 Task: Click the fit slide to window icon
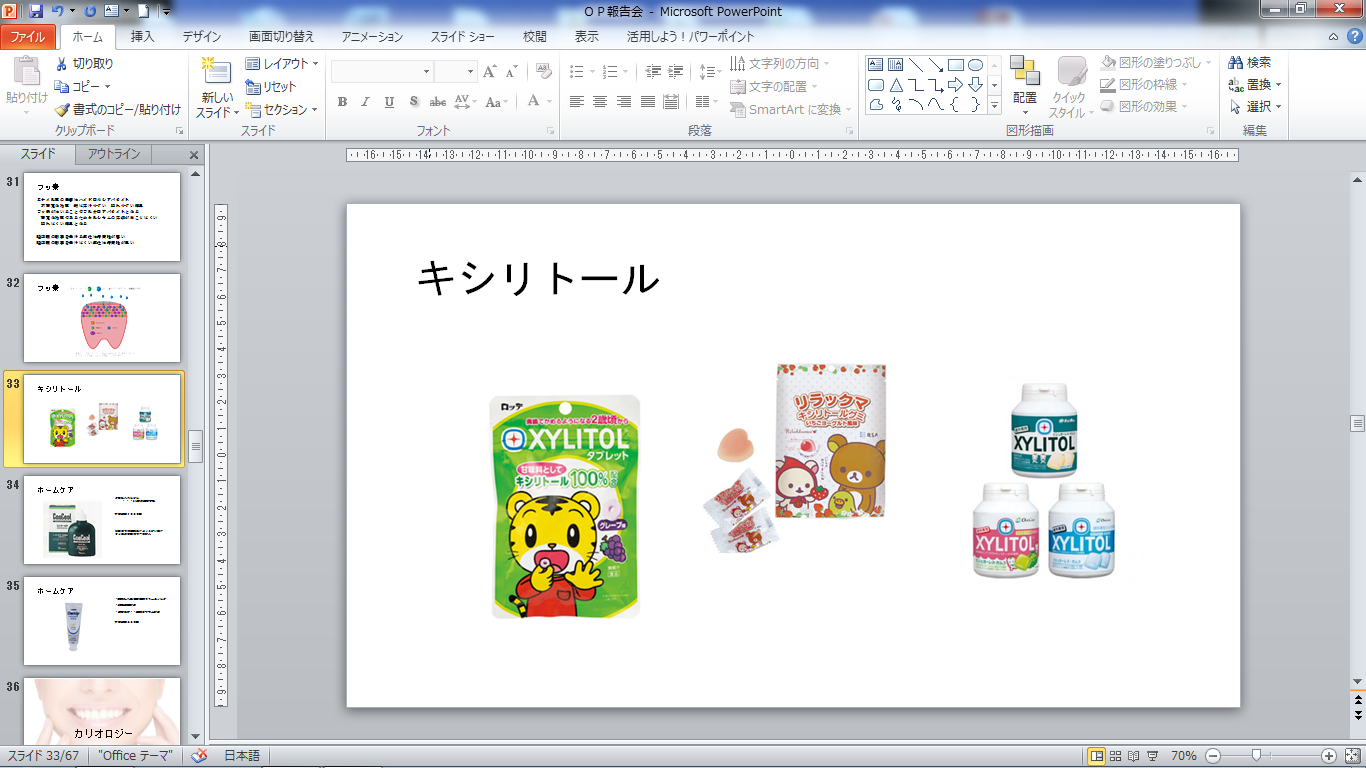[1351, 756]
